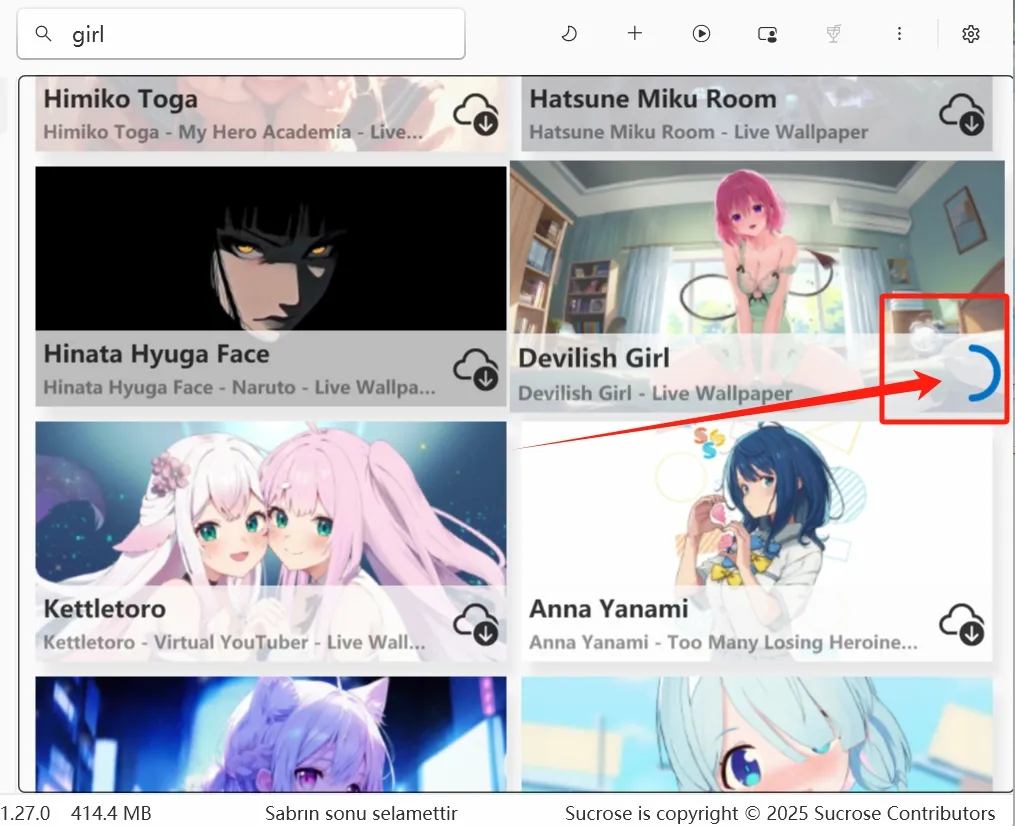Click the cocktail glass icon
Screen dimensions: 1015x826
(x=833, y=34)
